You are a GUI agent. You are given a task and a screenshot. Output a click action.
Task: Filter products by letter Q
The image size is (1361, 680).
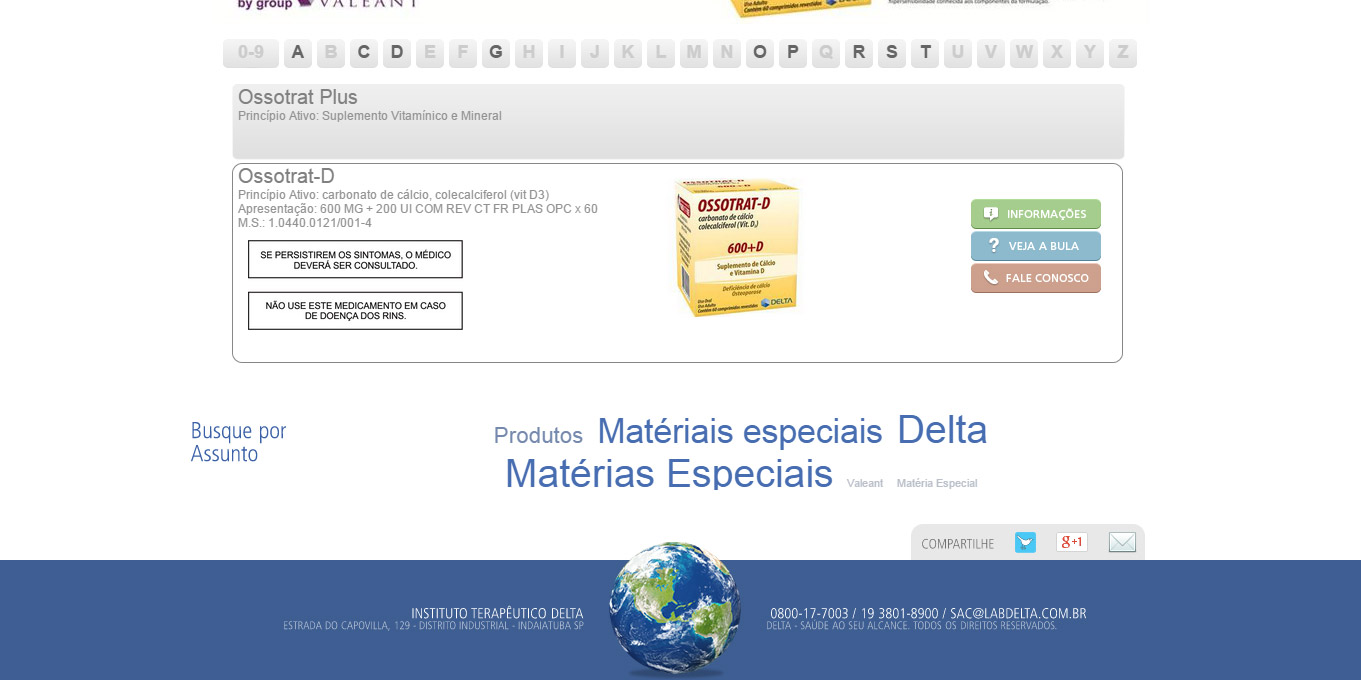[826, 53]
